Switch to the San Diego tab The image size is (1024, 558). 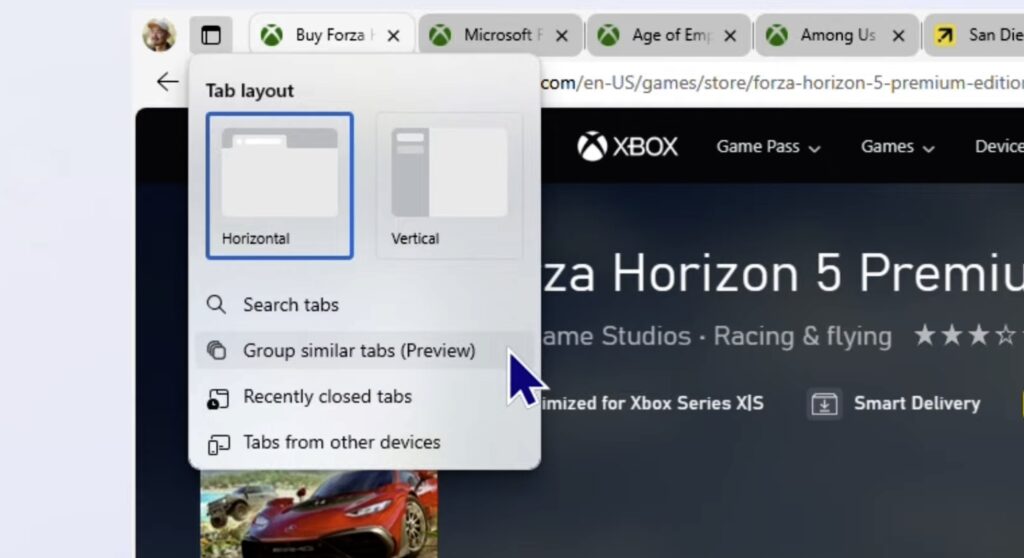(x=974, y=35)
